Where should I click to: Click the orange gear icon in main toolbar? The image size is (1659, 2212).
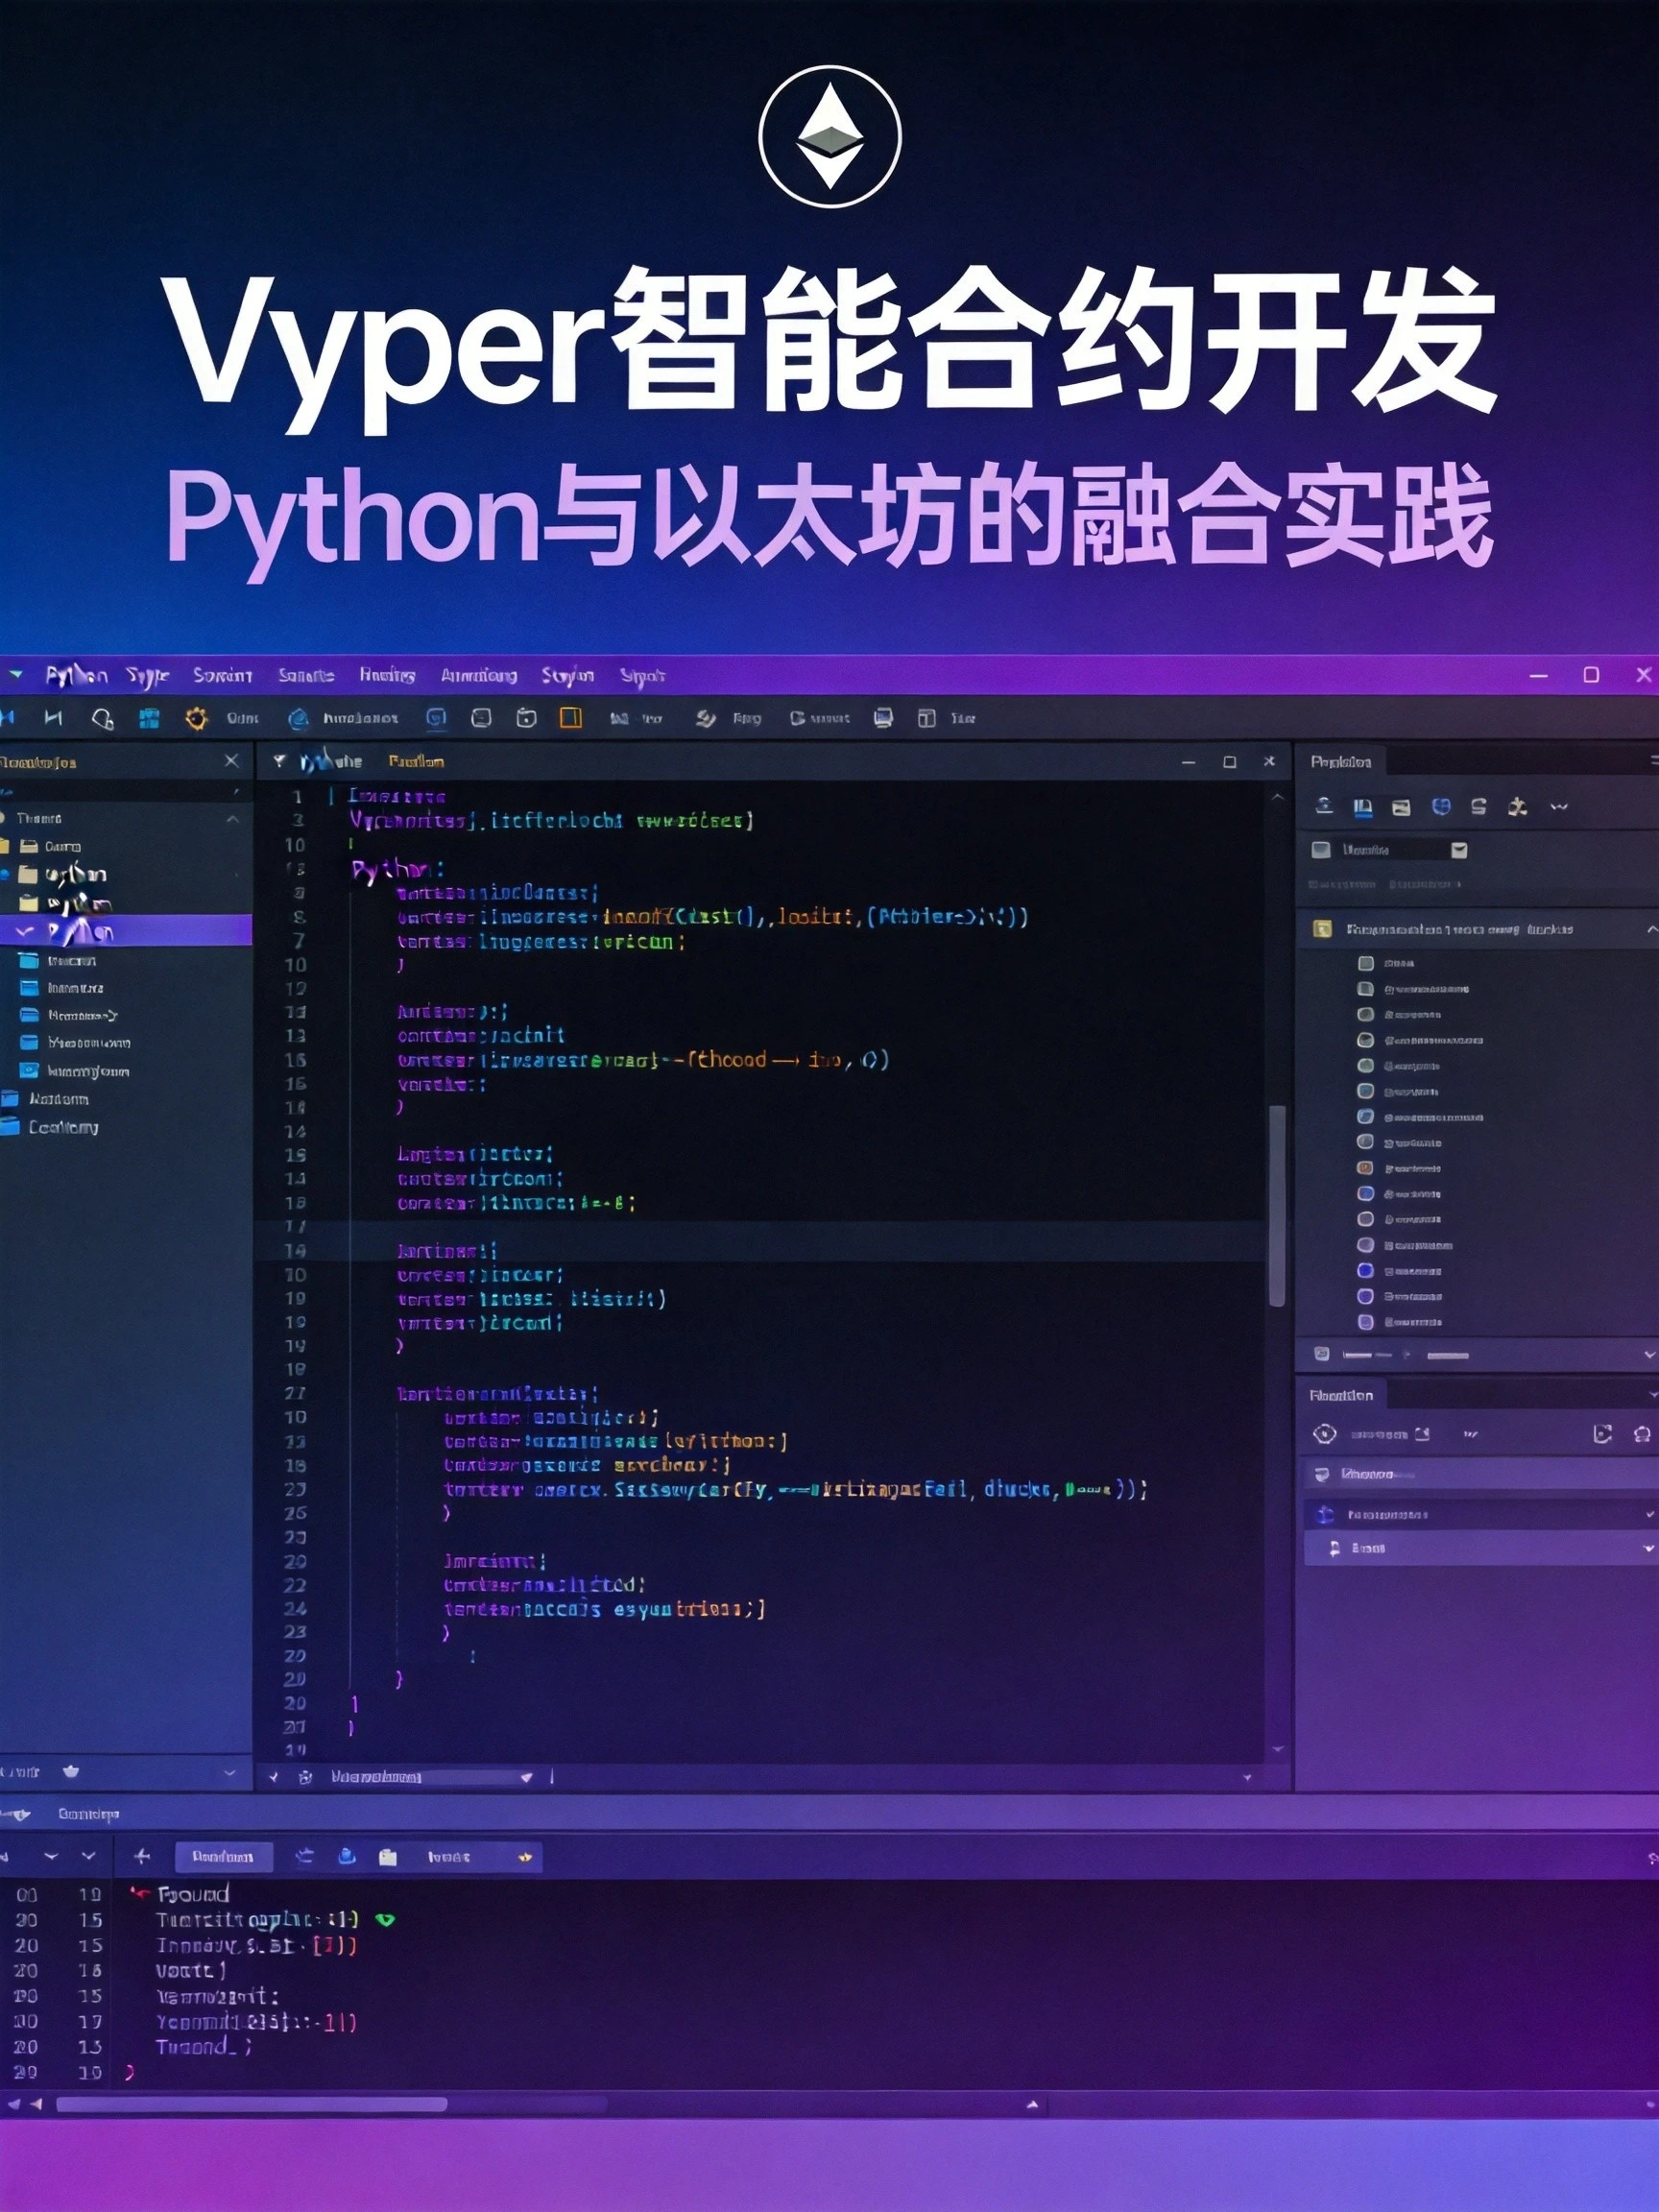click(196, 718)
